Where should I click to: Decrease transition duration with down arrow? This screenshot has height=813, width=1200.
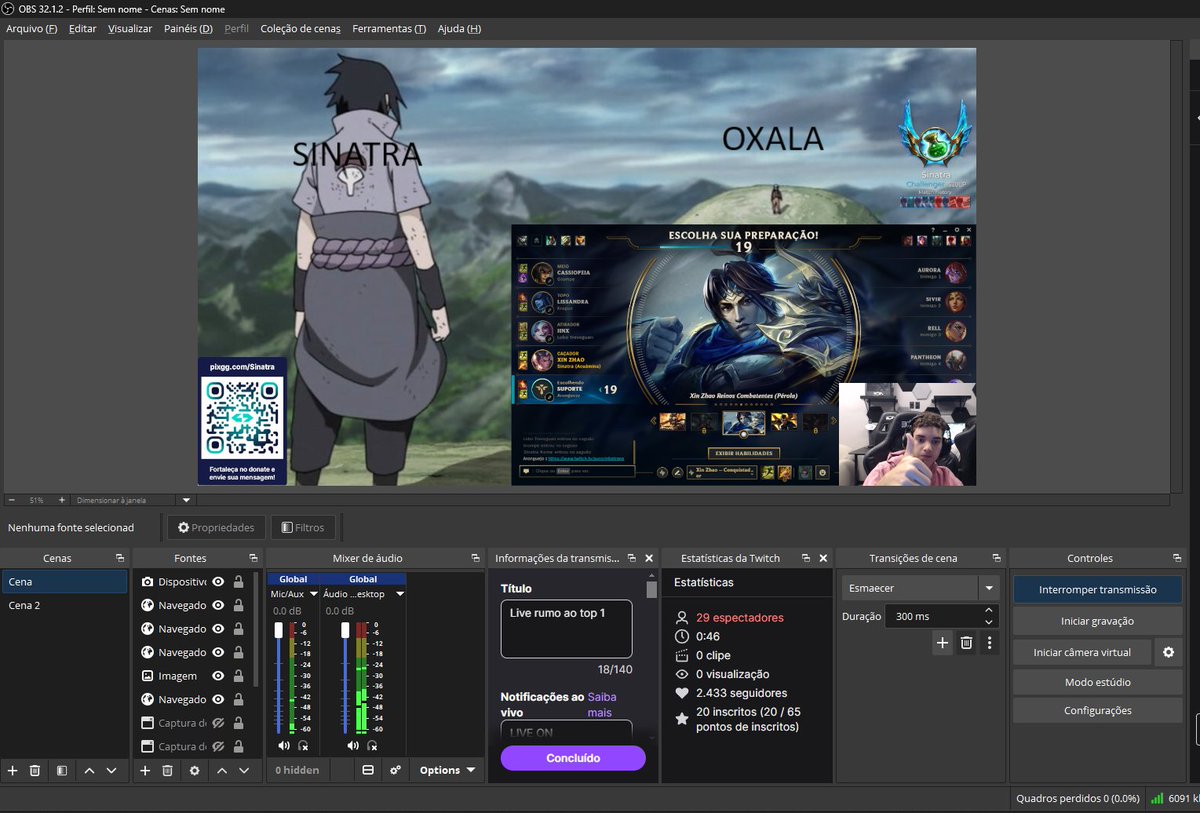(x=989, y=621)
